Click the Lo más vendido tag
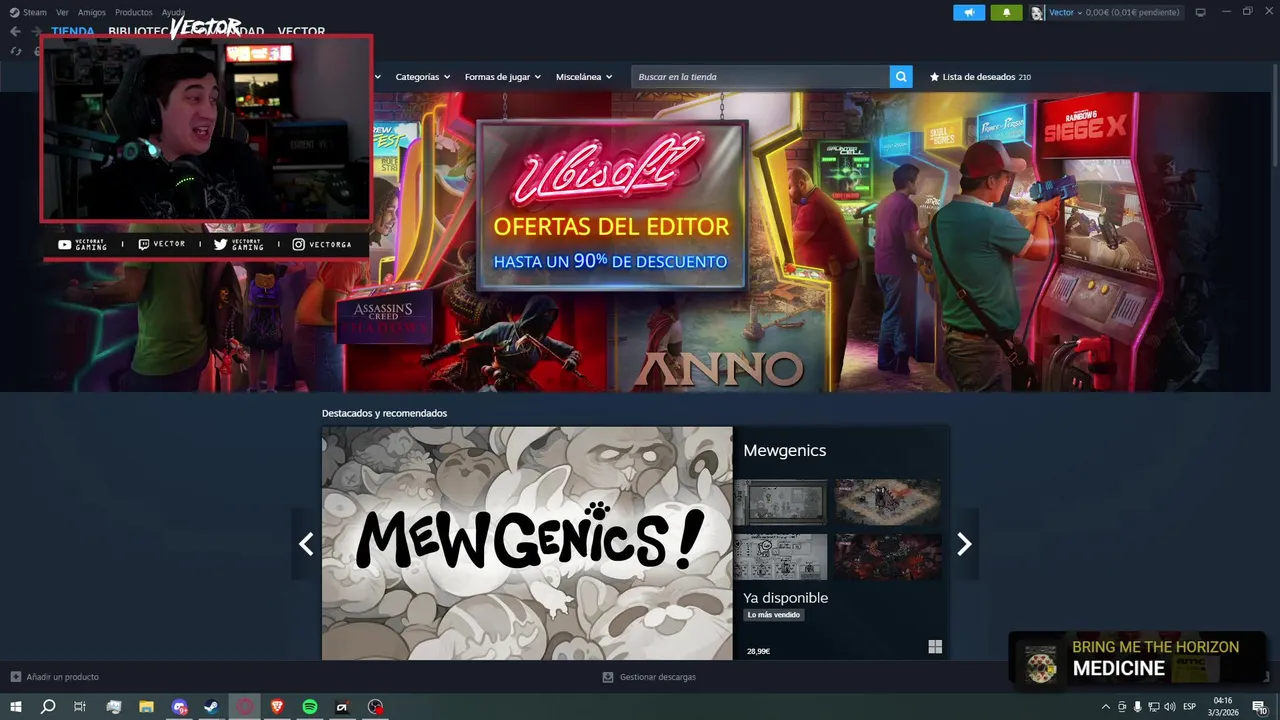The height and width of the screenshot is (720, 1280). (x=774, y=615)
